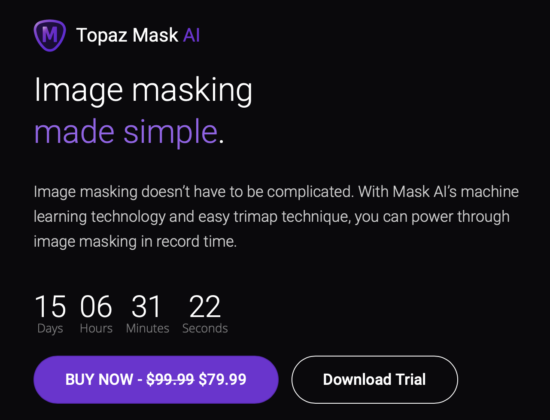Click the "Minutes" countdown label
This screenshot has width=550, height=420.
click(148, 328)
